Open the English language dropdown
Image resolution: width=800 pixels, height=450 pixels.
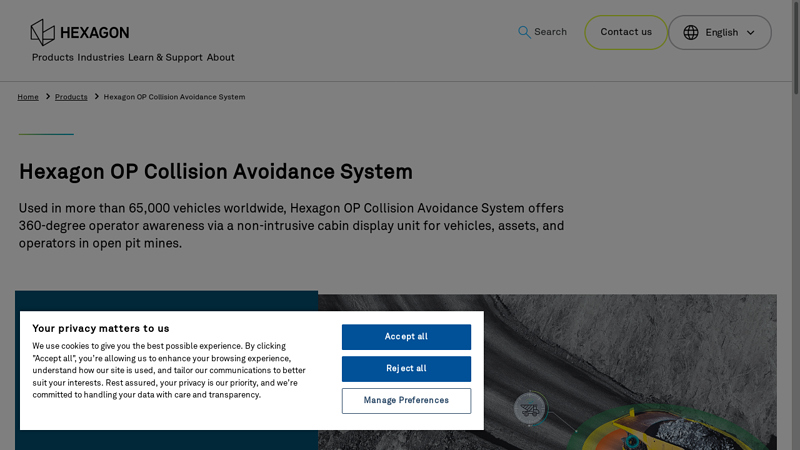720,33
